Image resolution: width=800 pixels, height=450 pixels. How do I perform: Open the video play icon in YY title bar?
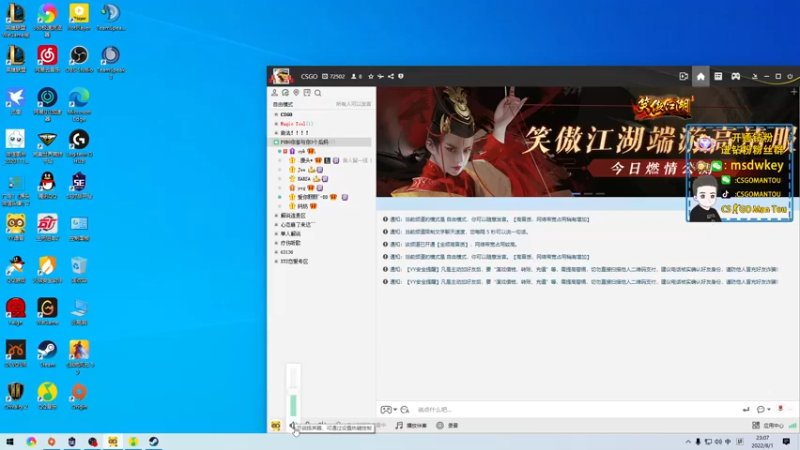[684, 77]
